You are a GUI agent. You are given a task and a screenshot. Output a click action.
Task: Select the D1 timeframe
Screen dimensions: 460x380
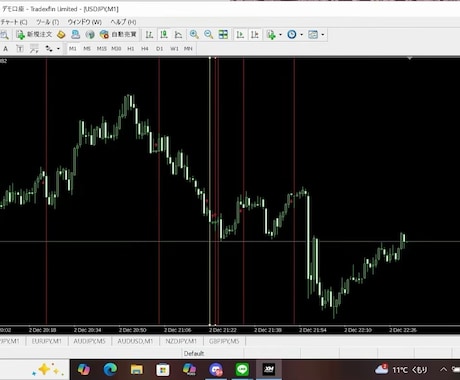[159, 49]
